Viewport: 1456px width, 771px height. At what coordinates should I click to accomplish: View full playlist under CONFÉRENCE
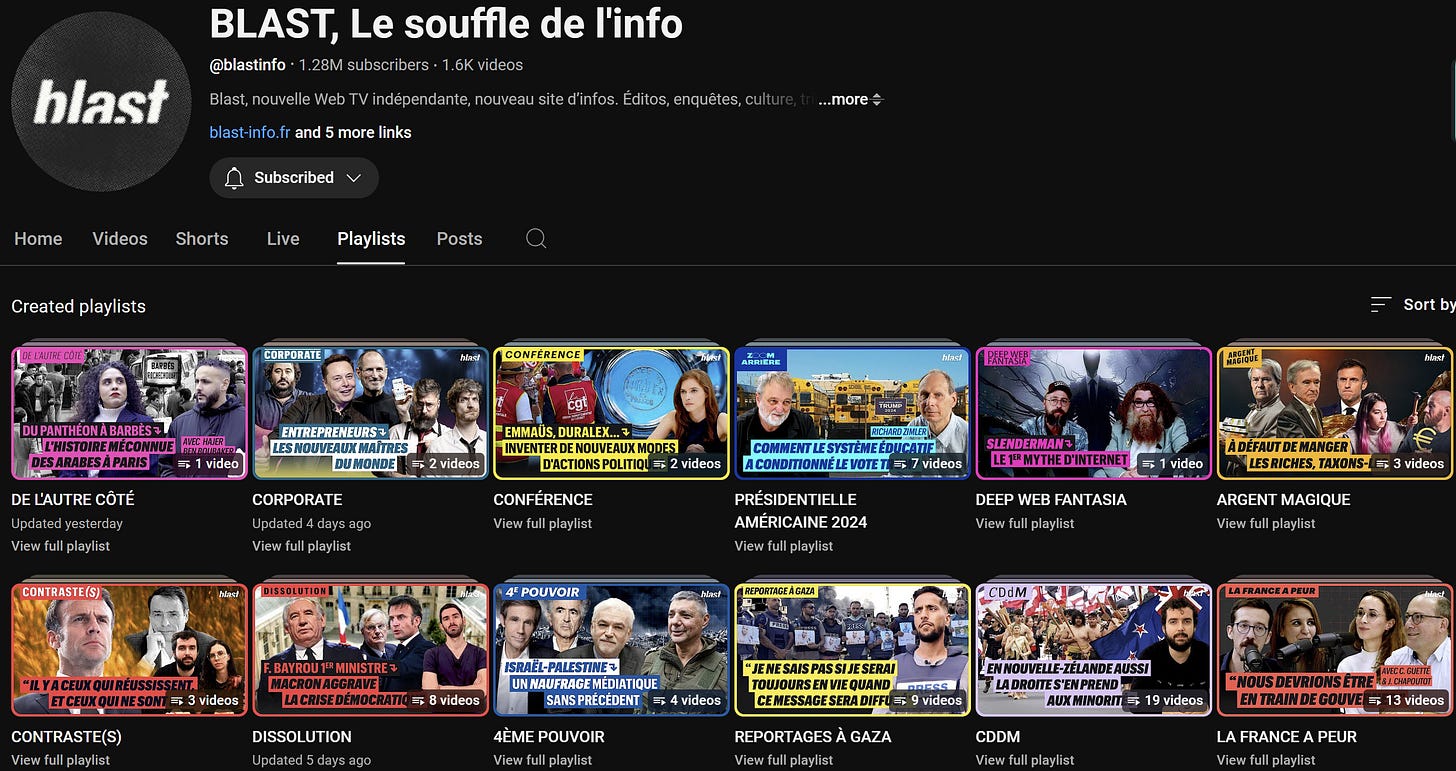pos(542,523)
